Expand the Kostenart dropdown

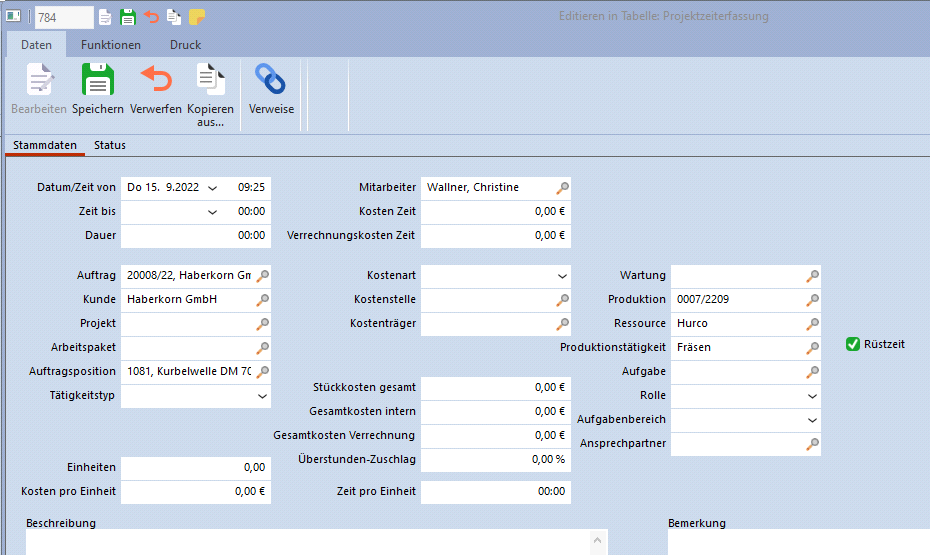[x=562, y=275]
